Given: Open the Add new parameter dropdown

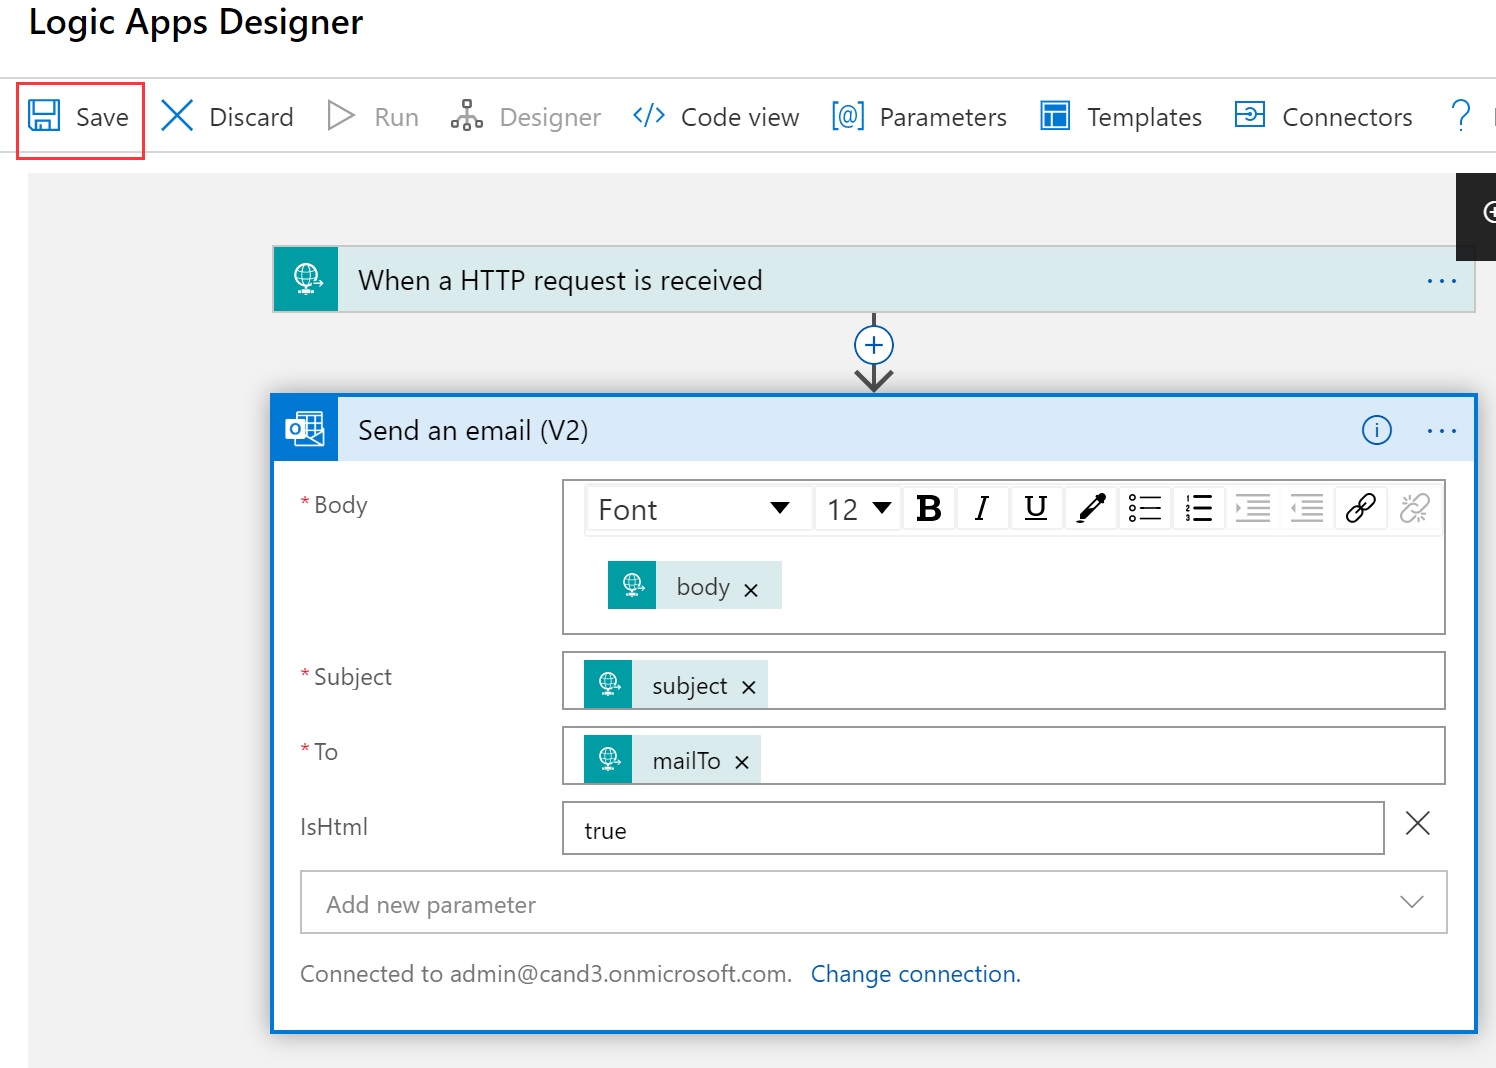Looking at the screenshot, I should coord(874,902).
